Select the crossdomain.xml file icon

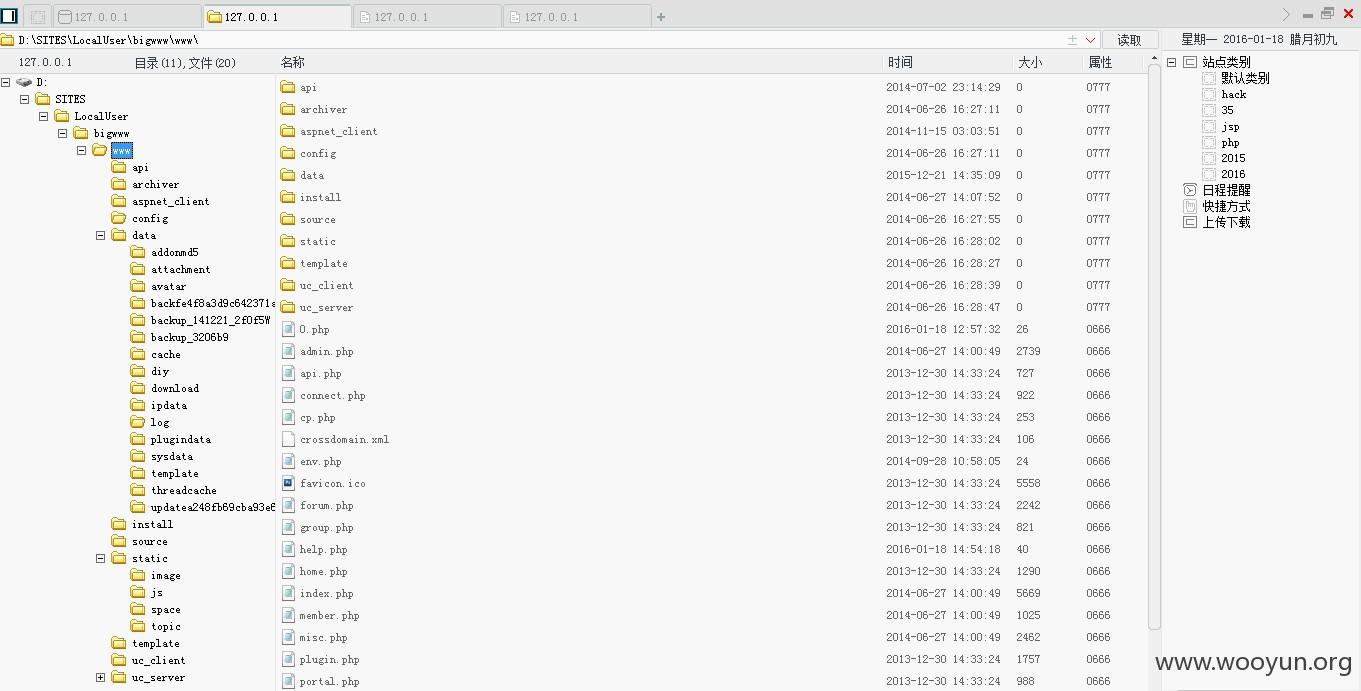(x=288, y=439)
